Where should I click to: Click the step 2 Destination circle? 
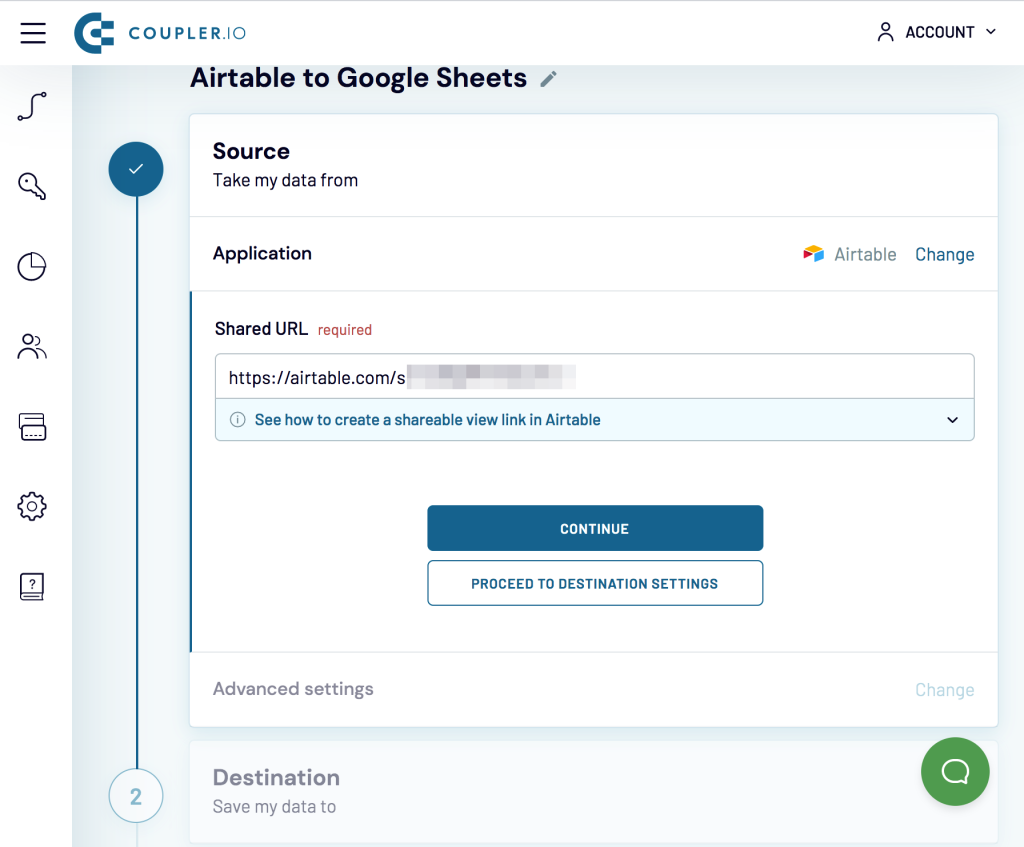coord(136,796)
